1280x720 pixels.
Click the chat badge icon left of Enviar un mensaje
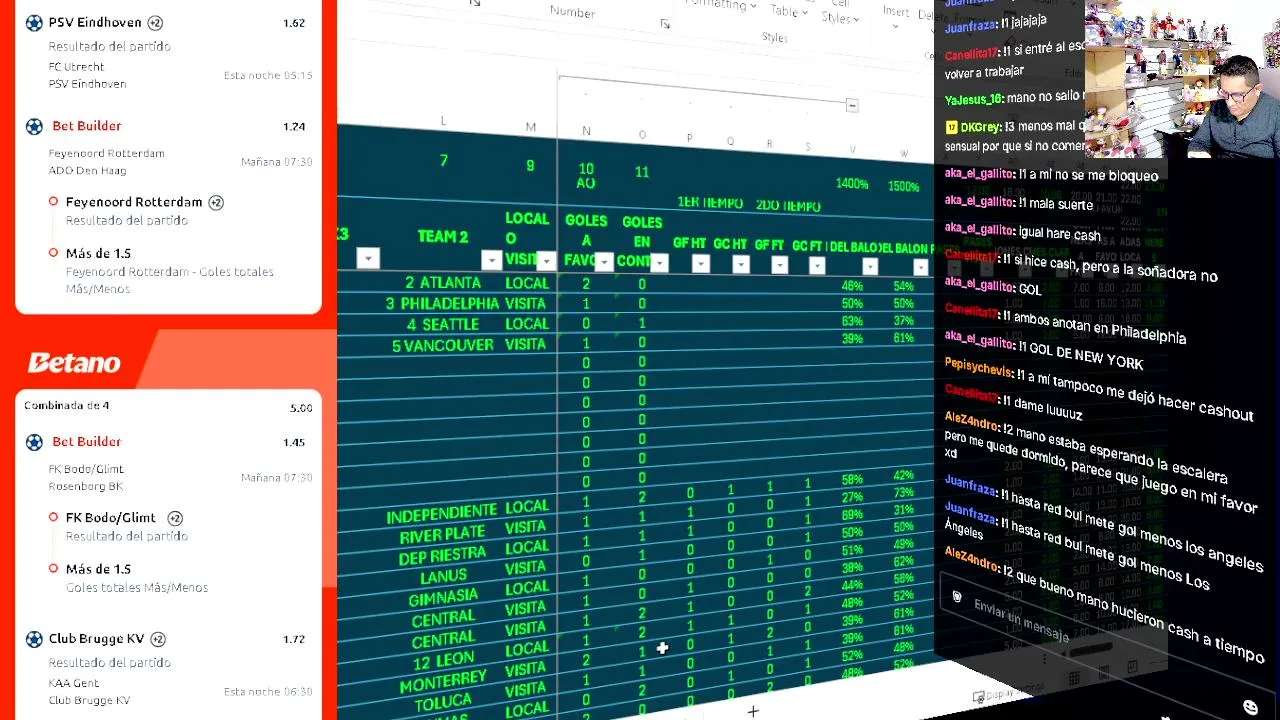(x=957, y=597)
